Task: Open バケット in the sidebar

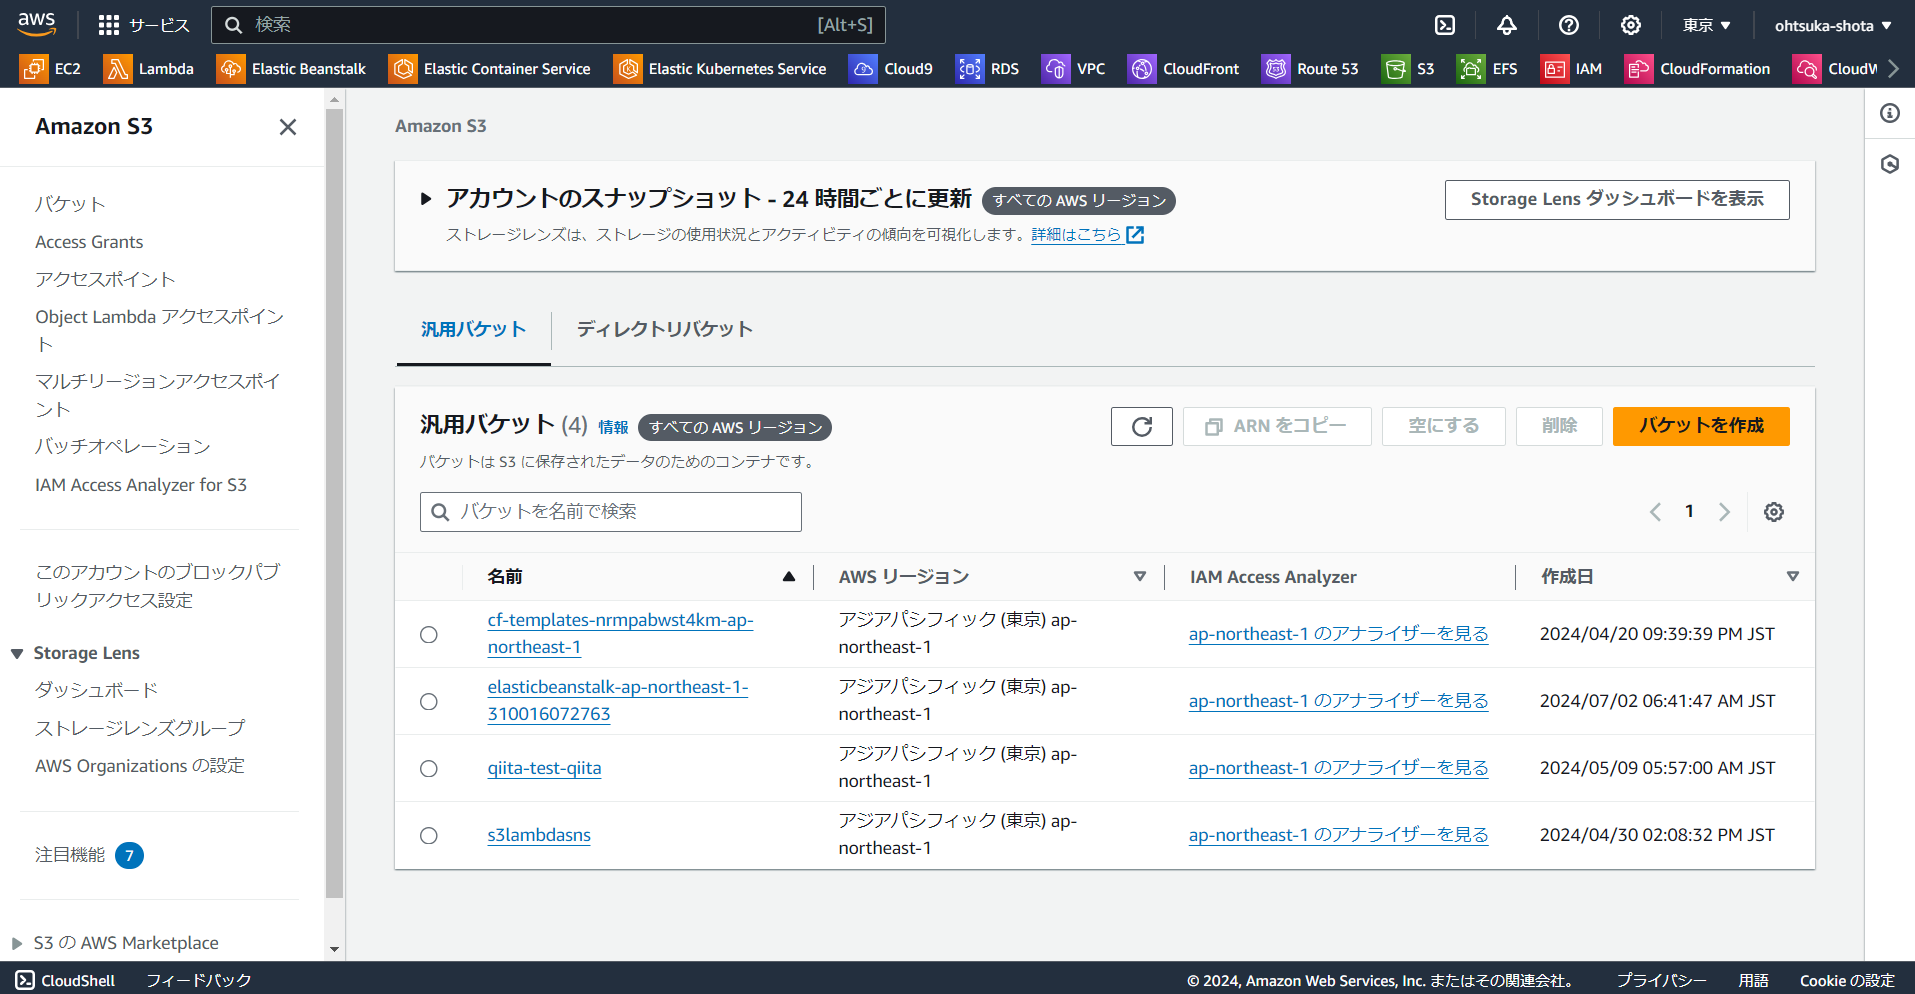Action: [70, 204]
